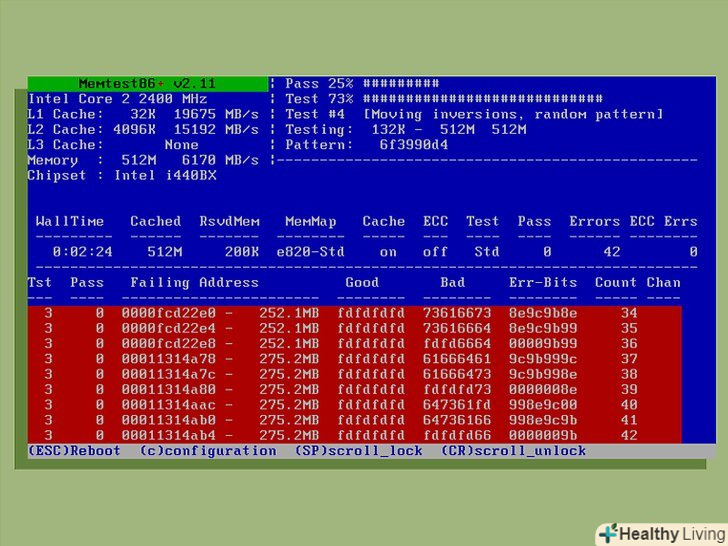Click the 'Intel Core 2 2400 MHz' line
Image resolution: width=728 pixels, height=546 pixels.
(x=117, y=99)
